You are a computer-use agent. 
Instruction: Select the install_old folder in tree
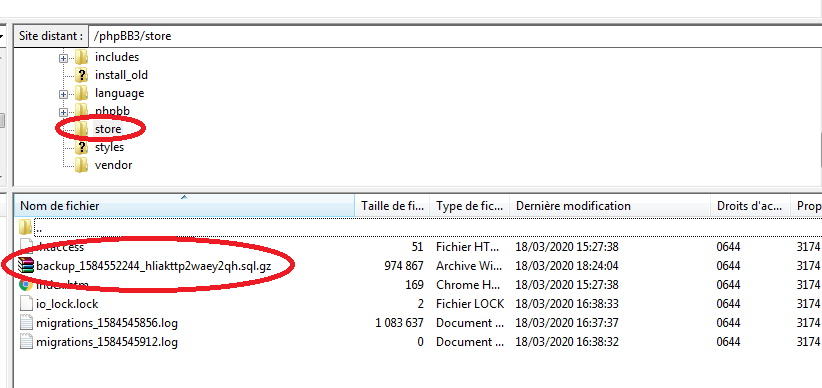point(121,75)
